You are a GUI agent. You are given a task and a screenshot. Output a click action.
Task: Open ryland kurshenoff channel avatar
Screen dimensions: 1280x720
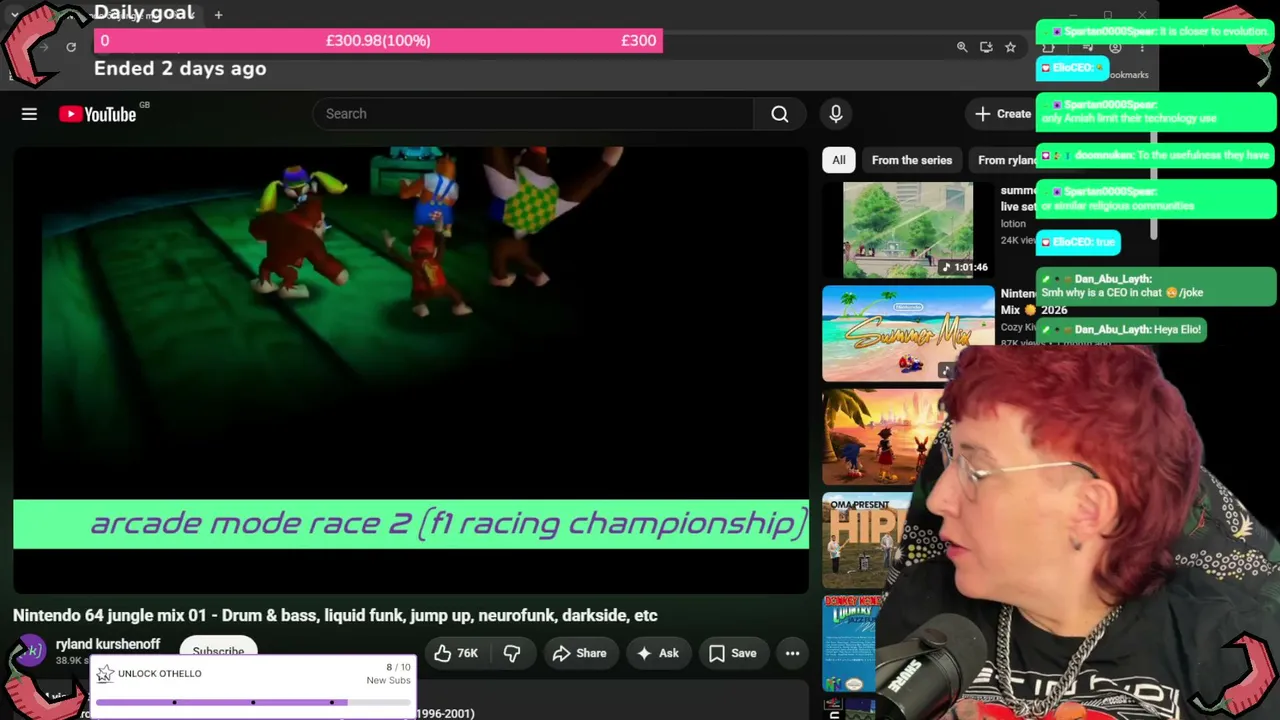point(30,652)
